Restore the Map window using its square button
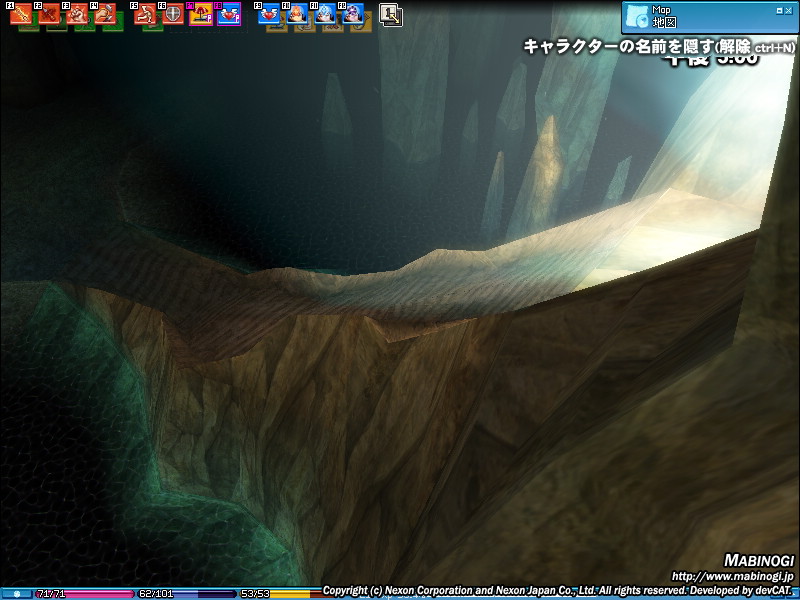The height and width of the screenshot is (600, 800). pos(780,10)
